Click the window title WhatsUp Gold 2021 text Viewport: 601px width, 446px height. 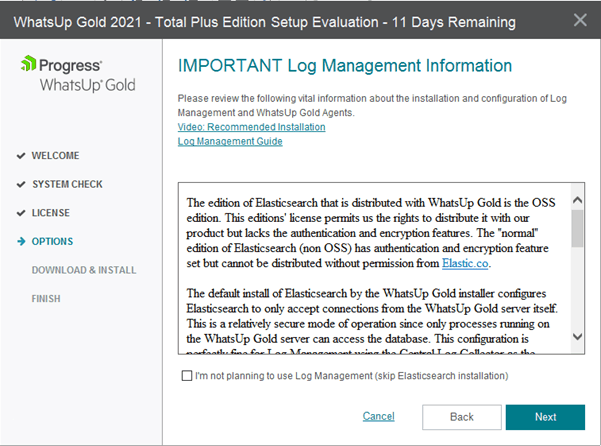pyautogui.click(x=264, y=22)
